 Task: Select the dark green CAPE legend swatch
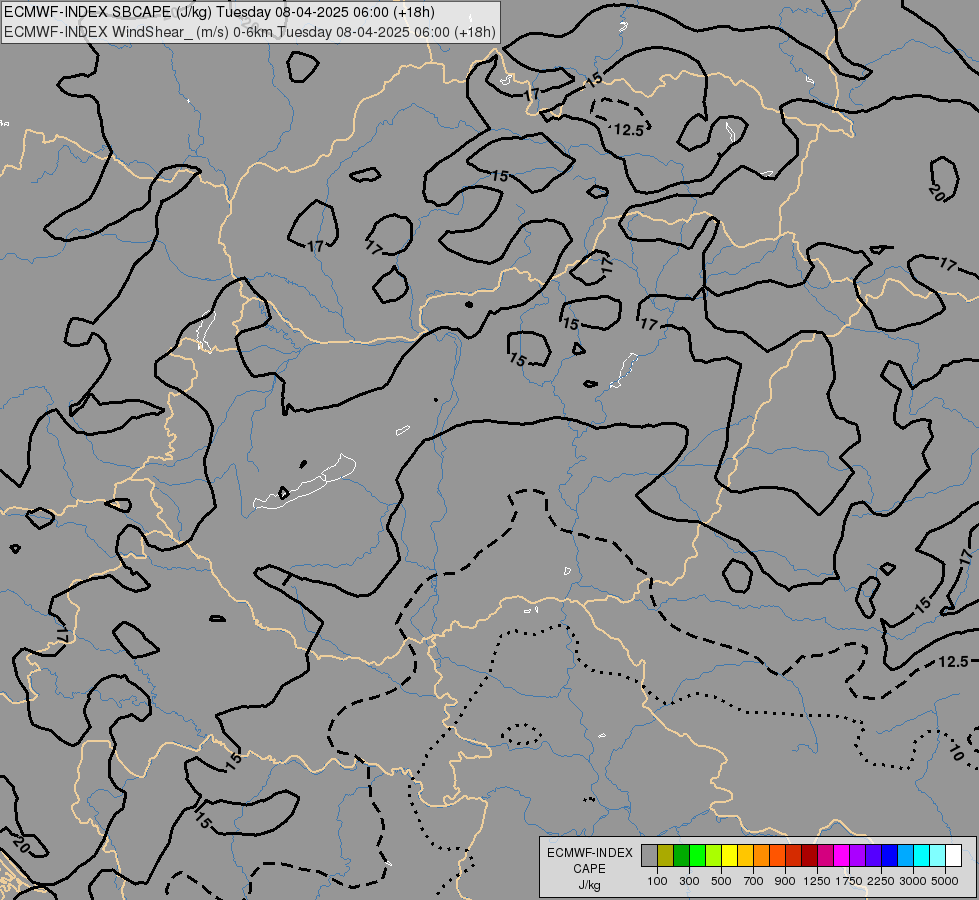681,855
